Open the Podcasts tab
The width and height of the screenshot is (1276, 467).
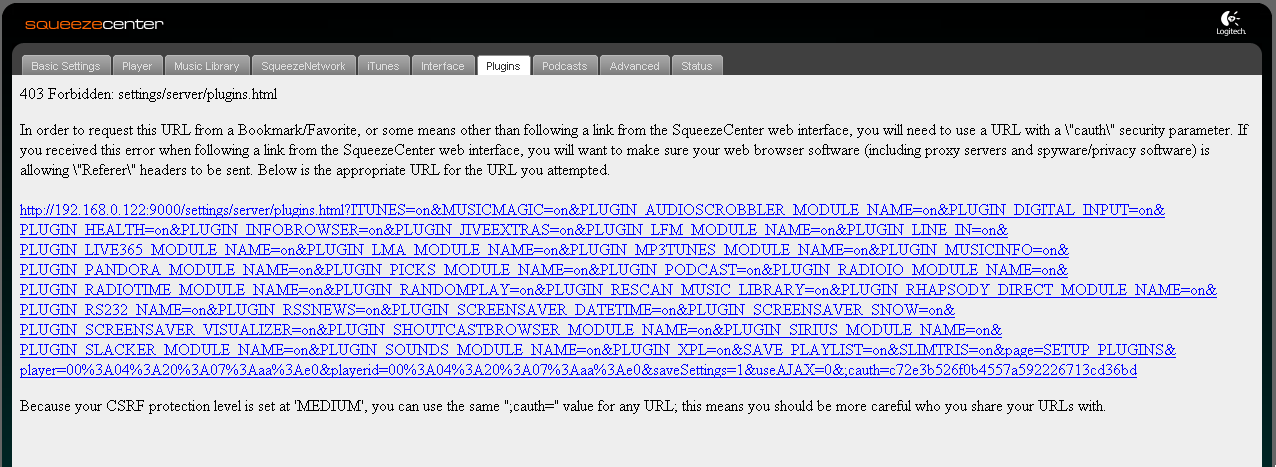tap(564, 66)
